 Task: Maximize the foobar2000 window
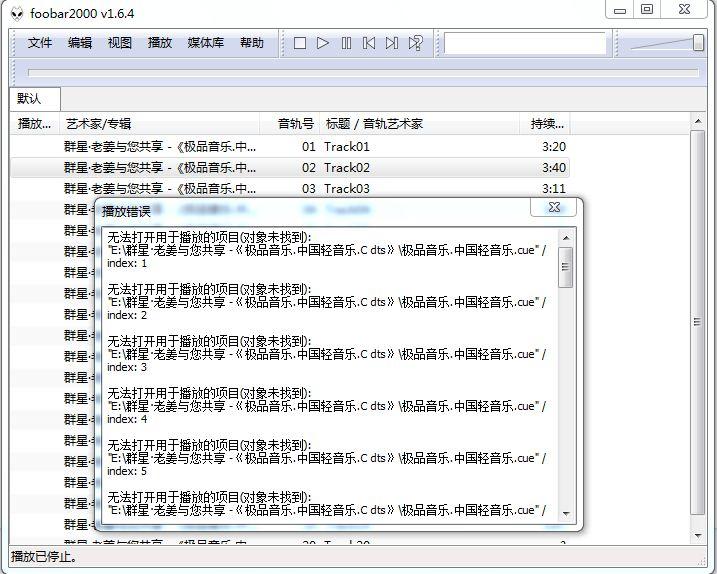point(647,10)
